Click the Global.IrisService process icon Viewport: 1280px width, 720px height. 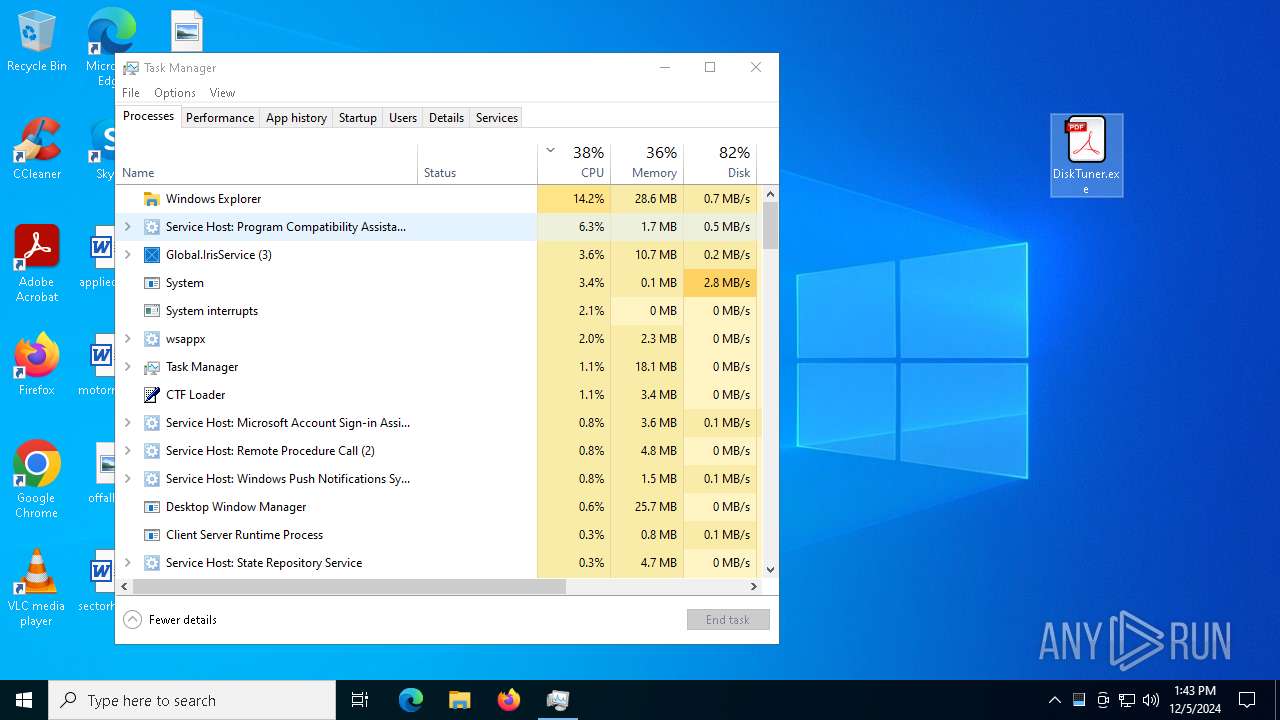point(152,255)
